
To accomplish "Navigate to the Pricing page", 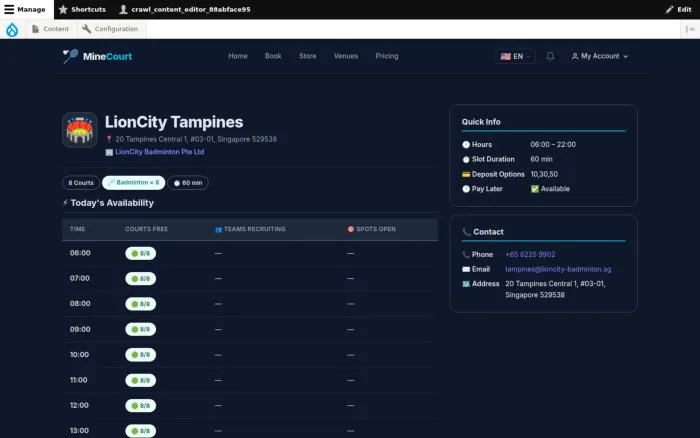I will click(x=387, y=56).
